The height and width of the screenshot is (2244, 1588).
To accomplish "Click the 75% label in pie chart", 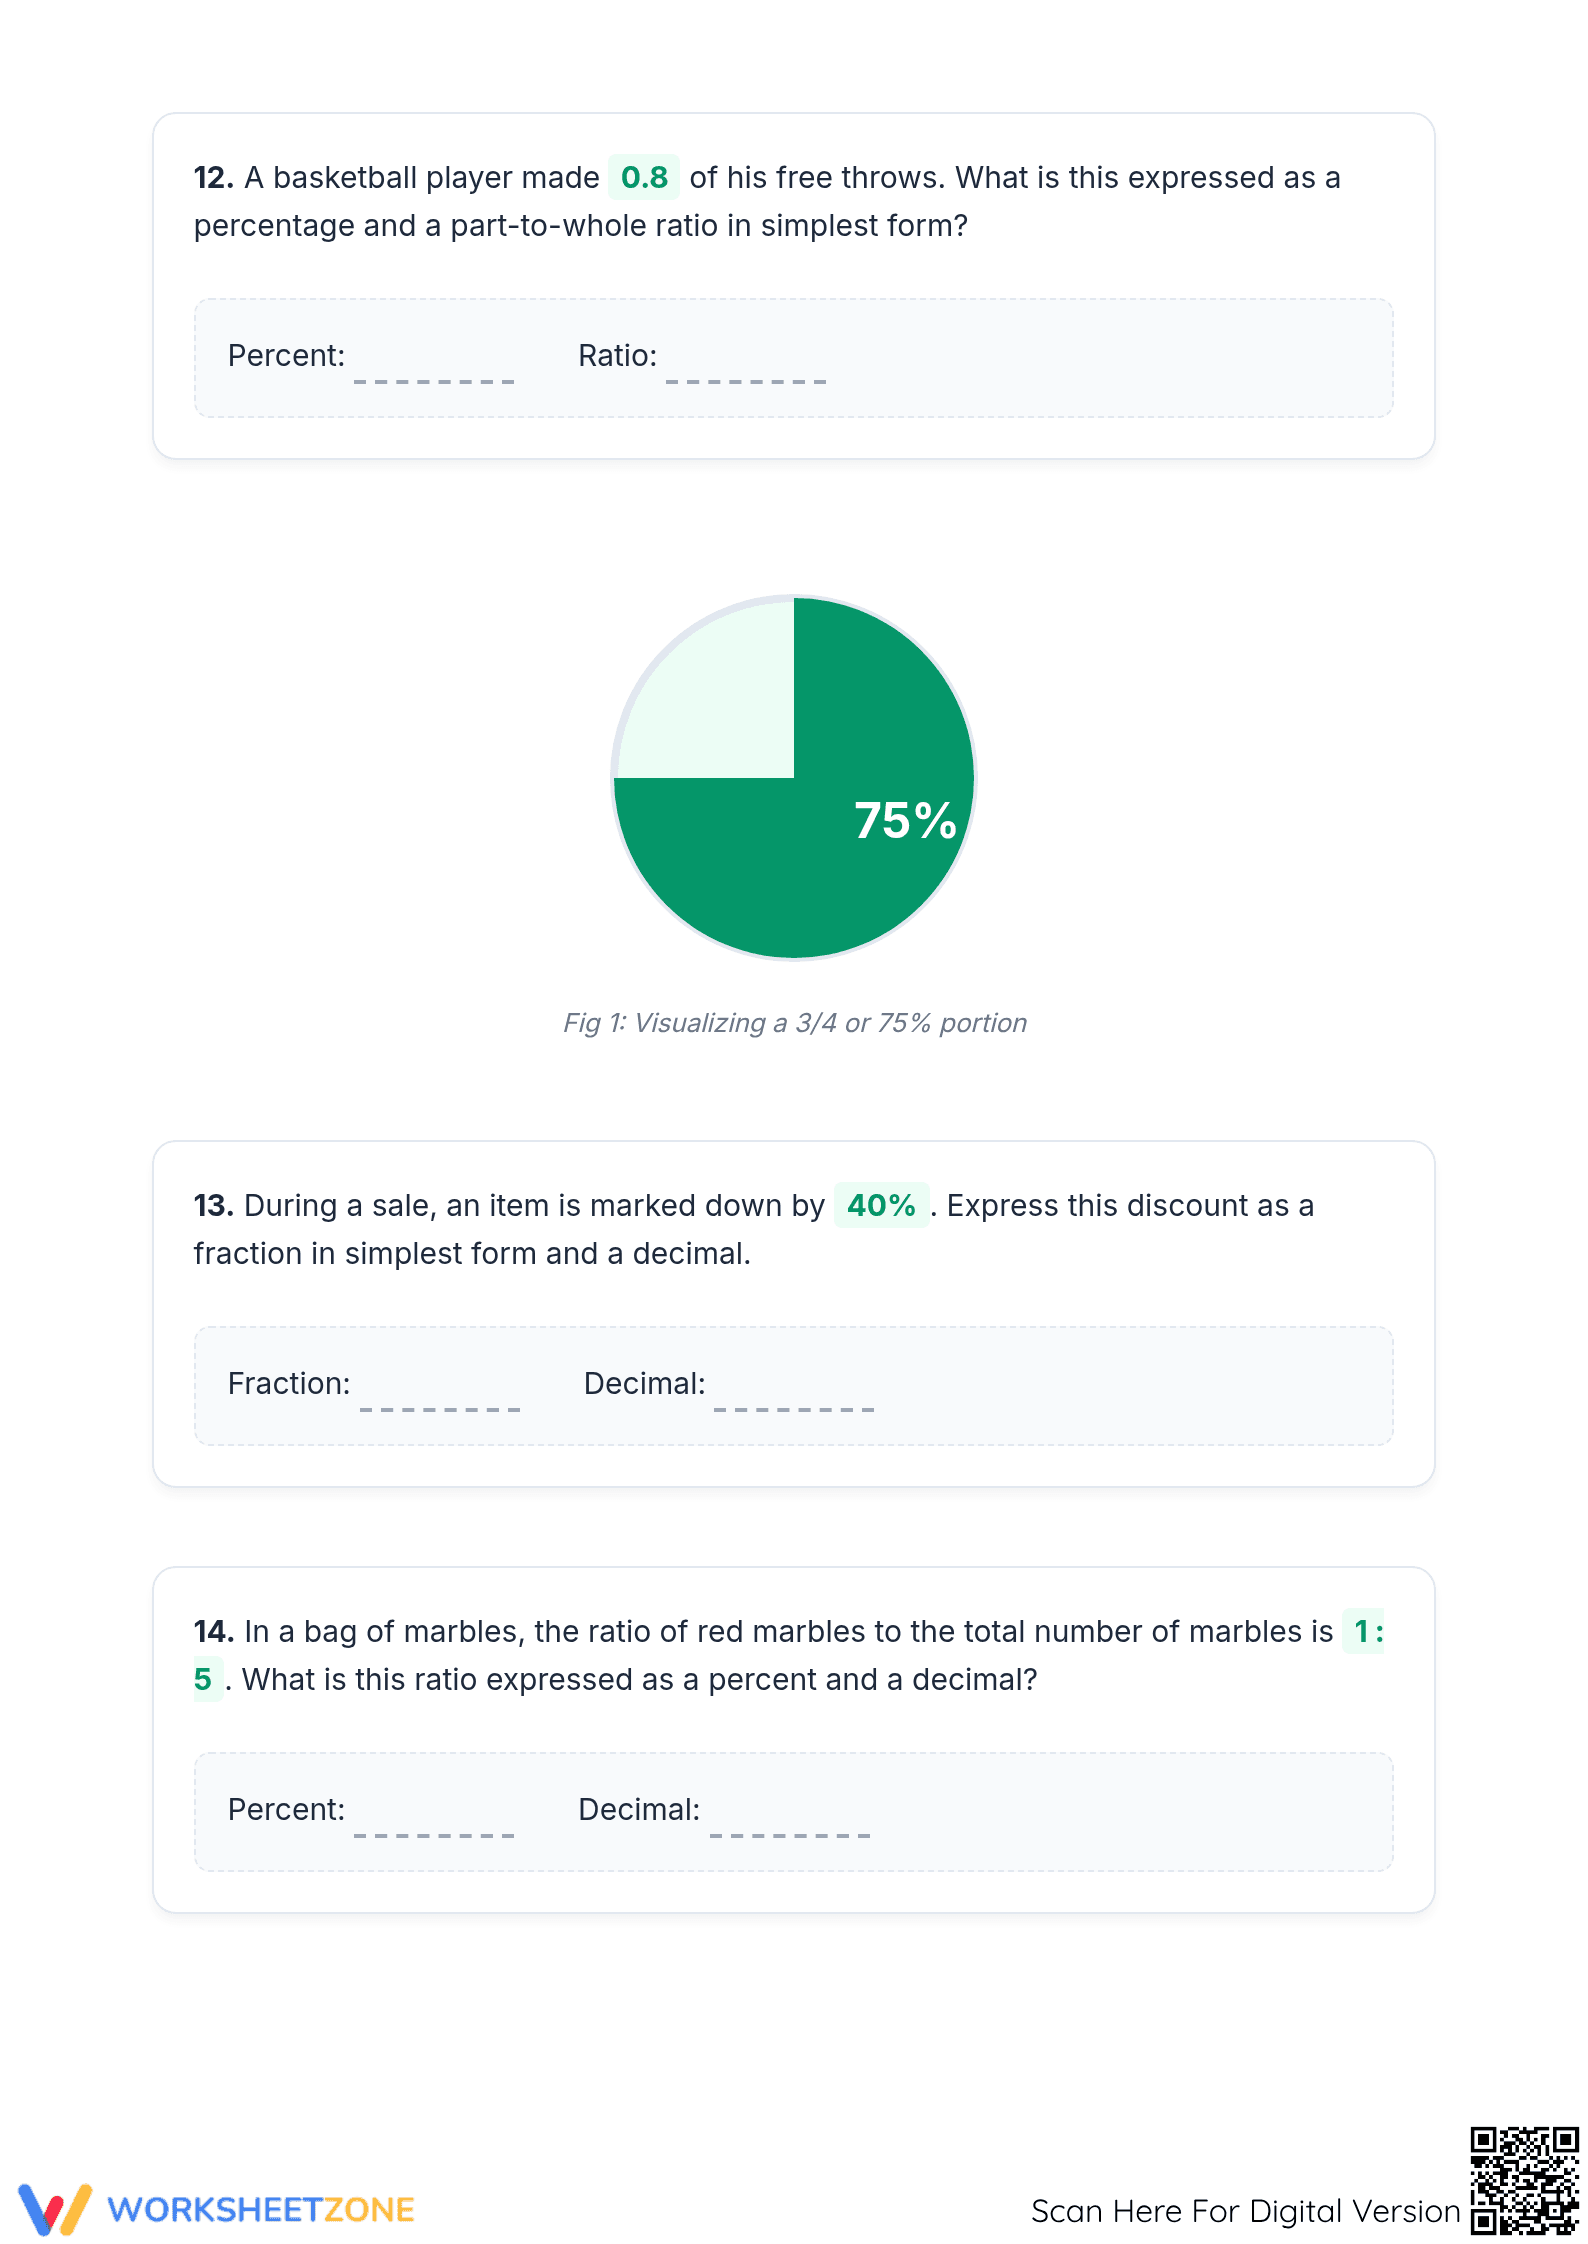I will (x=905, y=821).
